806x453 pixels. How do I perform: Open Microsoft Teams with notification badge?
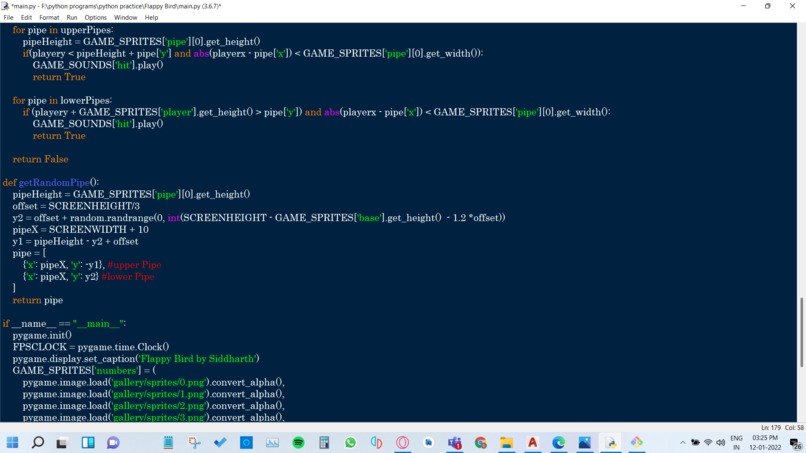click(x=454, y=442)
